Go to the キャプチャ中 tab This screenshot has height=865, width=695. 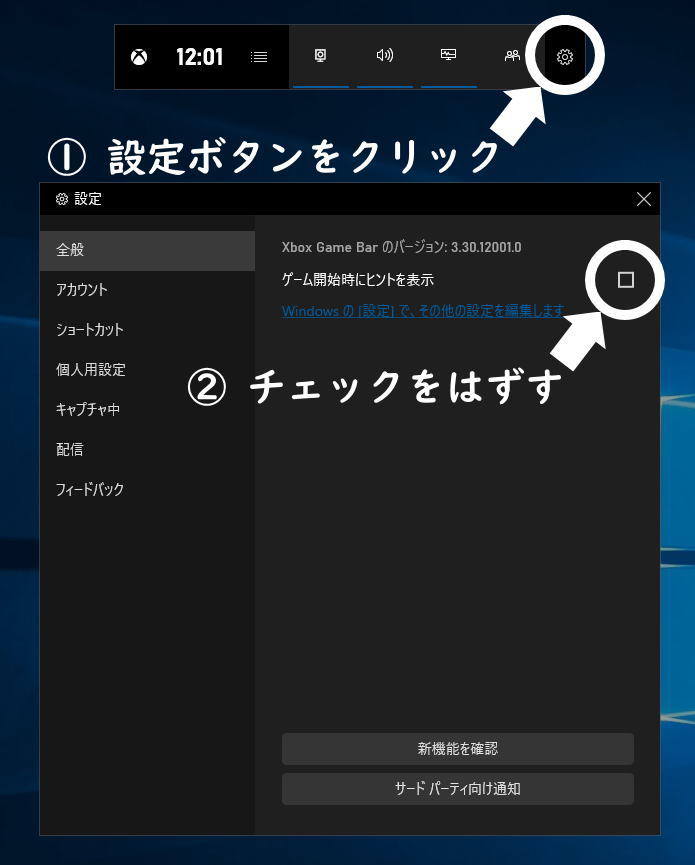click(147, 409)
